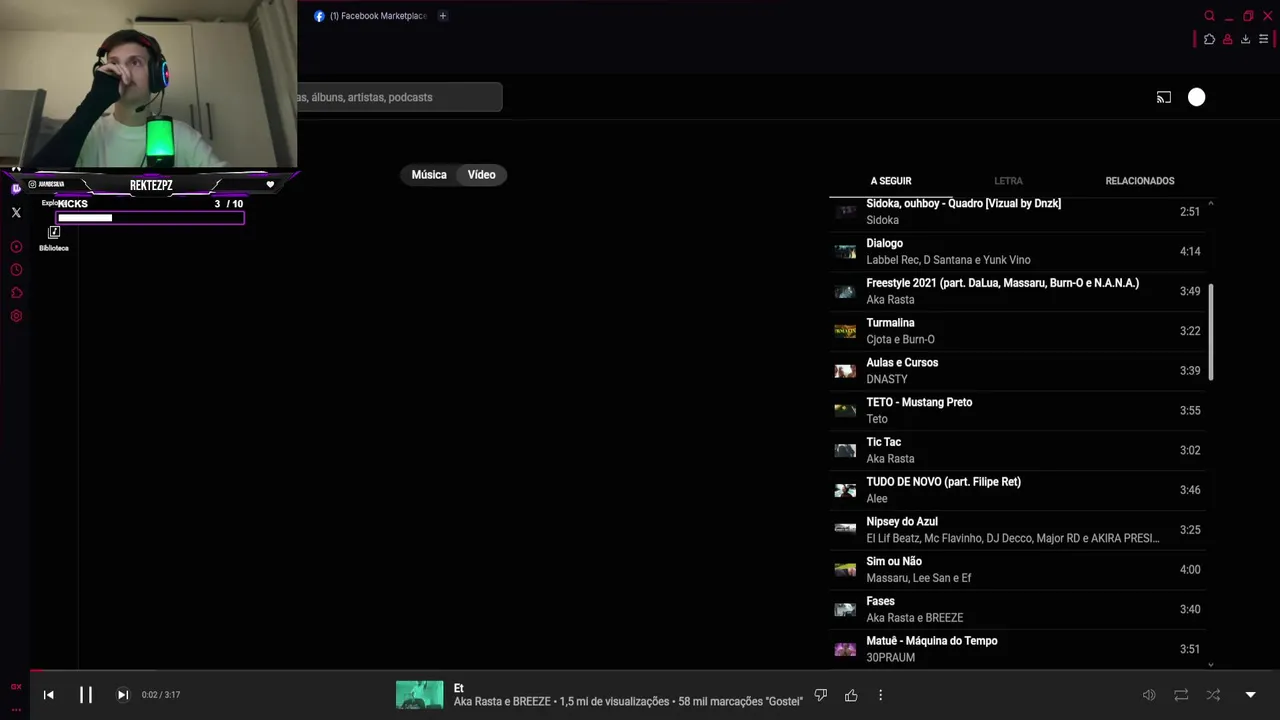Open browser history clock icon
Screen dimensions: 1280x720
tap(16, 270)
